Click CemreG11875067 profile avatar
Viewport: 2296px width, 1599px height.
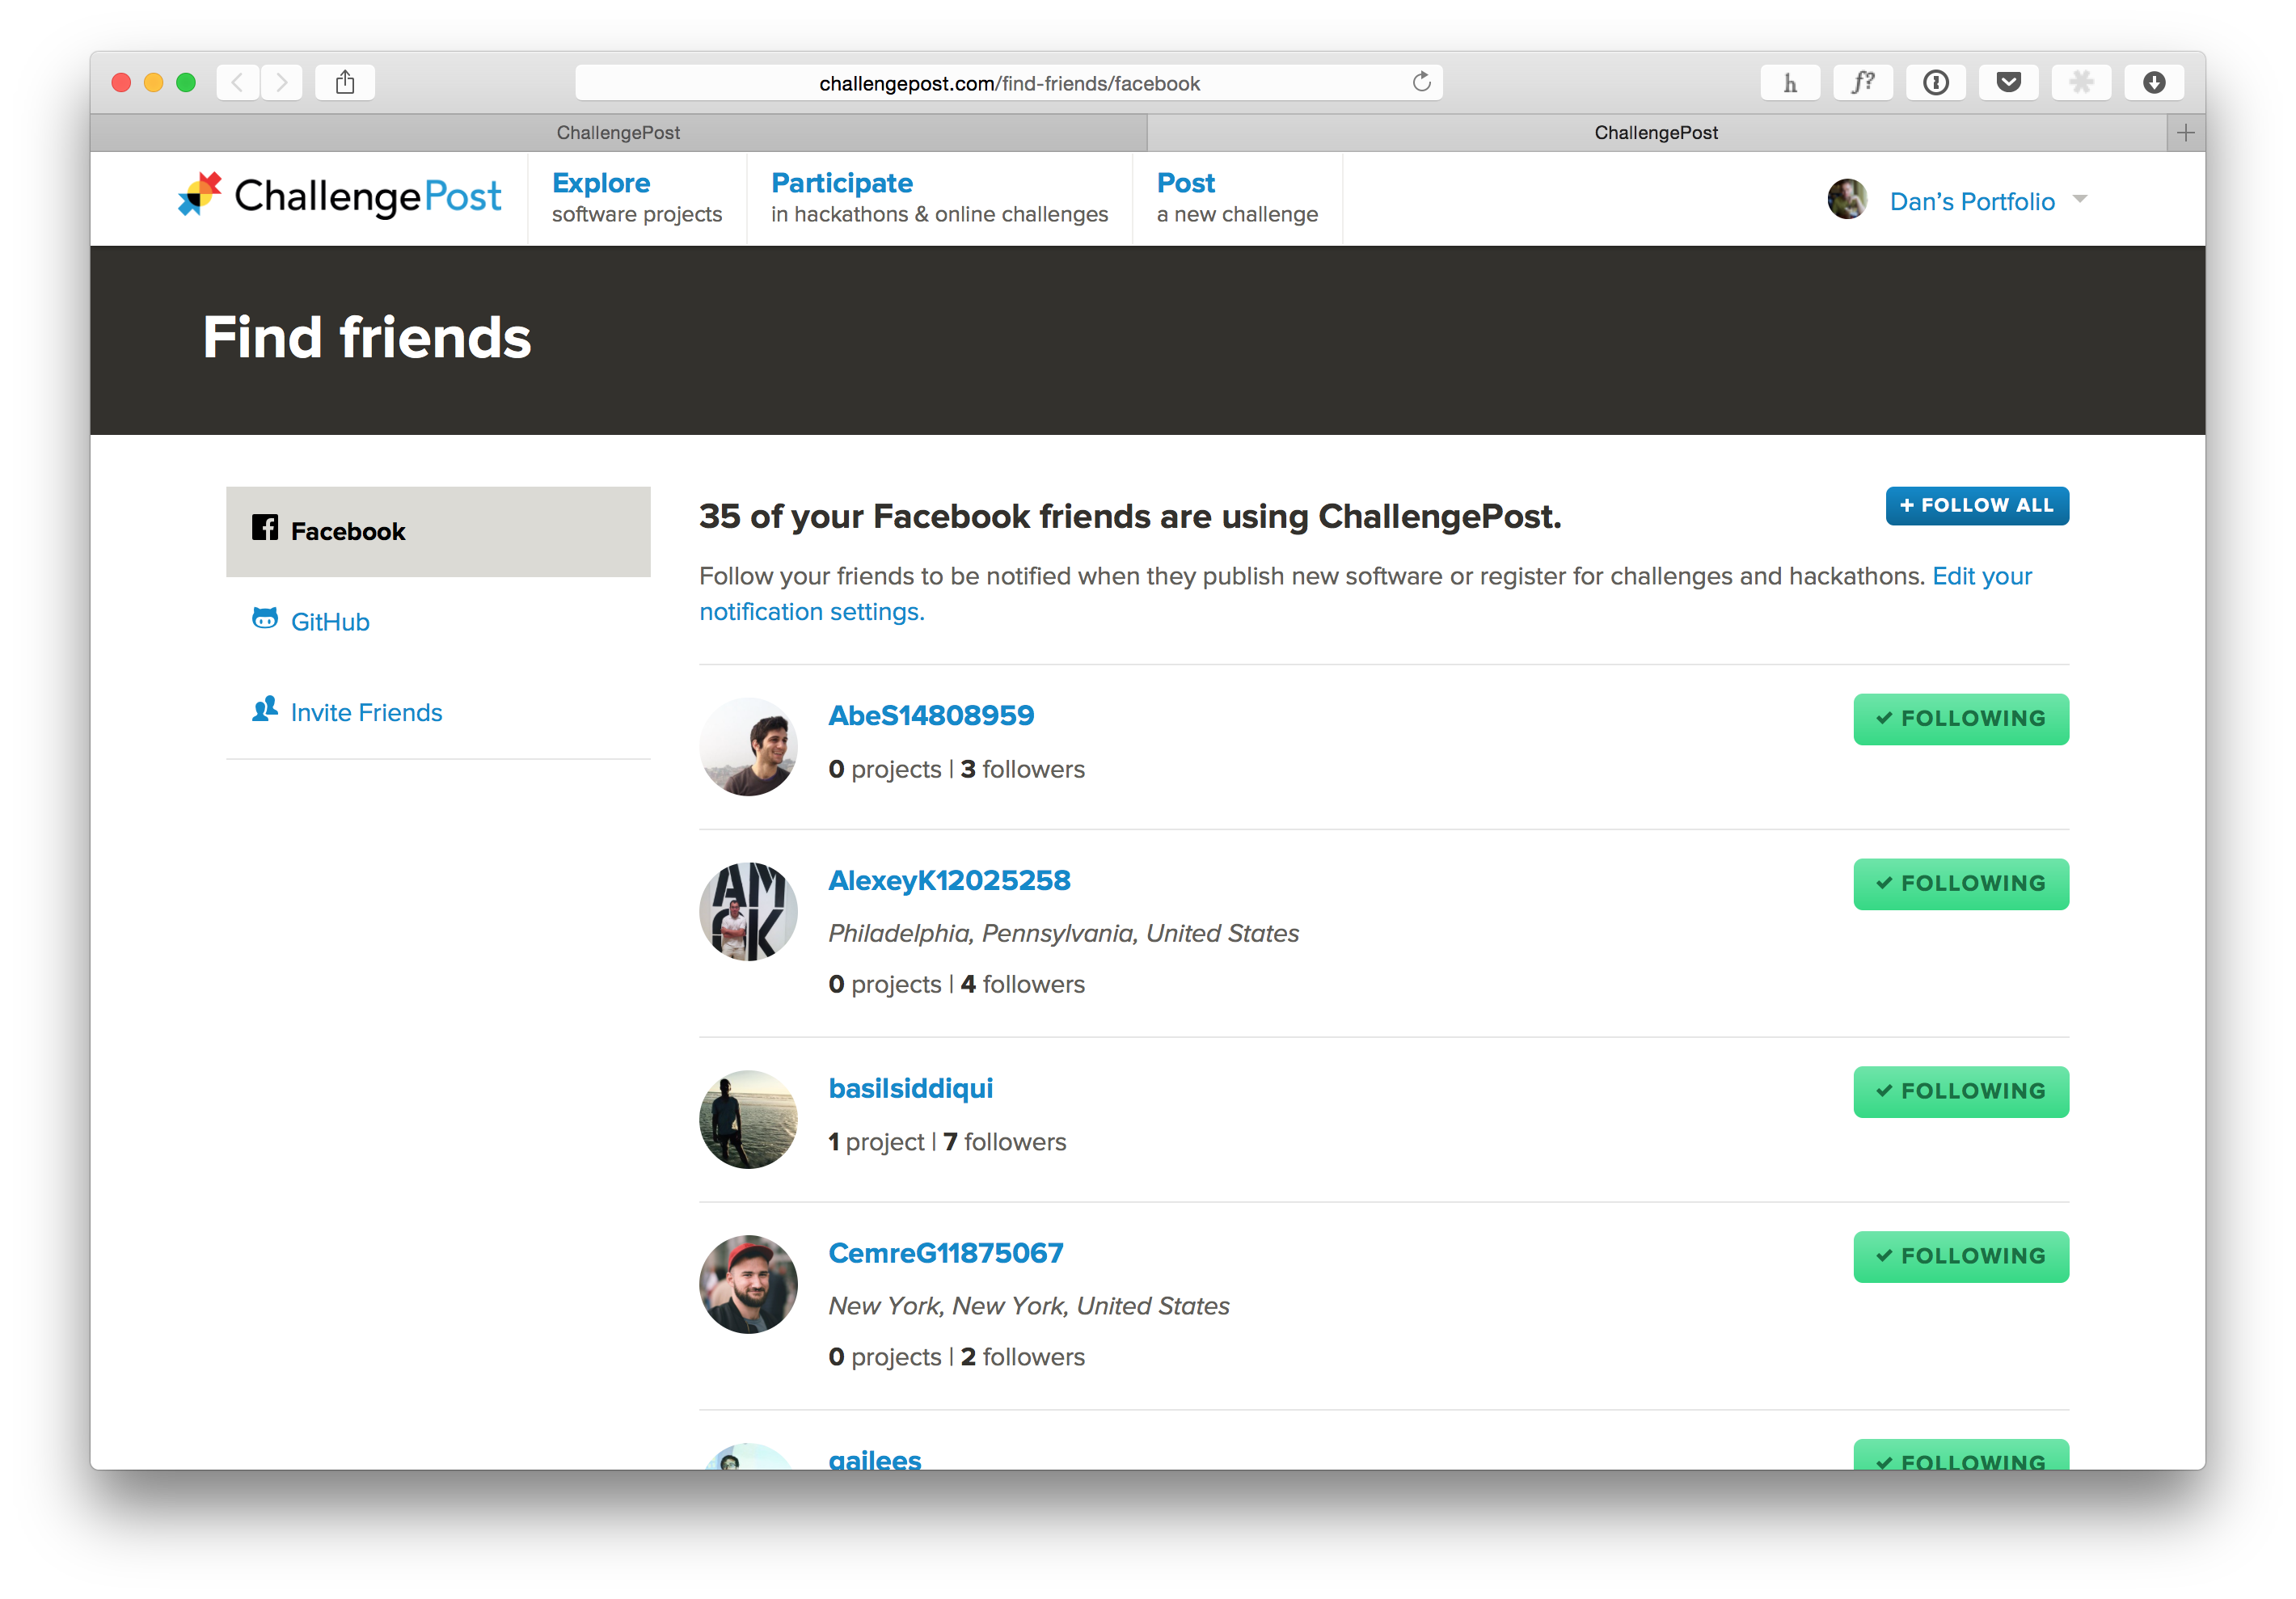(748, 1284)
